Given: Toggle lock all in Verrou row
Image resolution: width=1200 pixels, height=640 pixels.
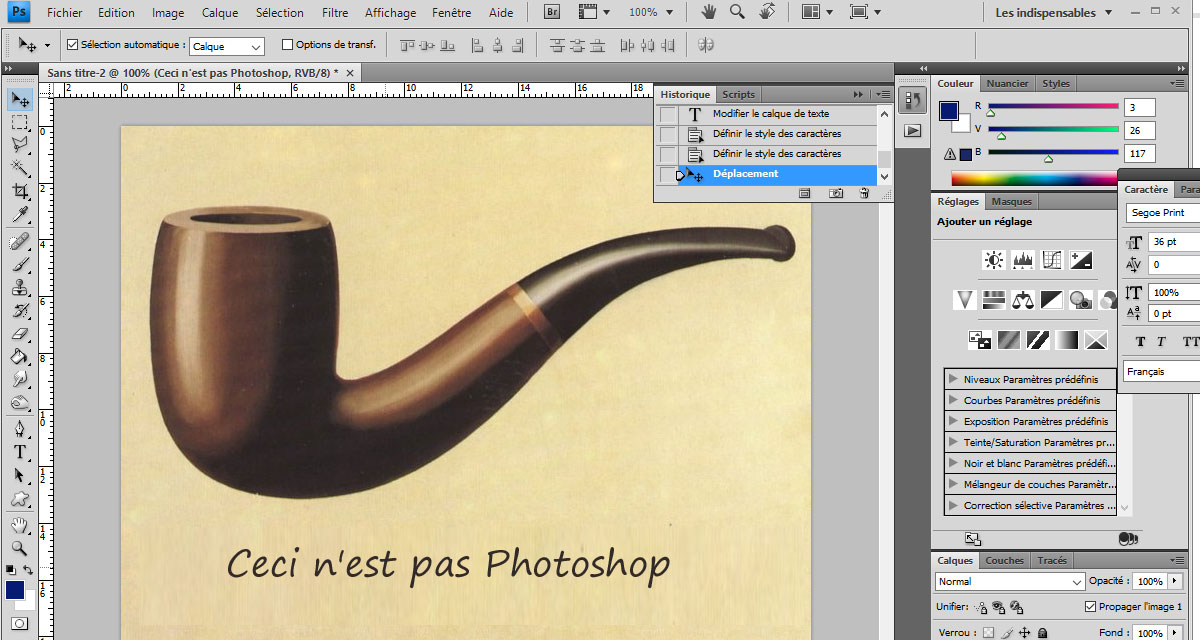Looking at the screenshot, I should [1042, 633].
